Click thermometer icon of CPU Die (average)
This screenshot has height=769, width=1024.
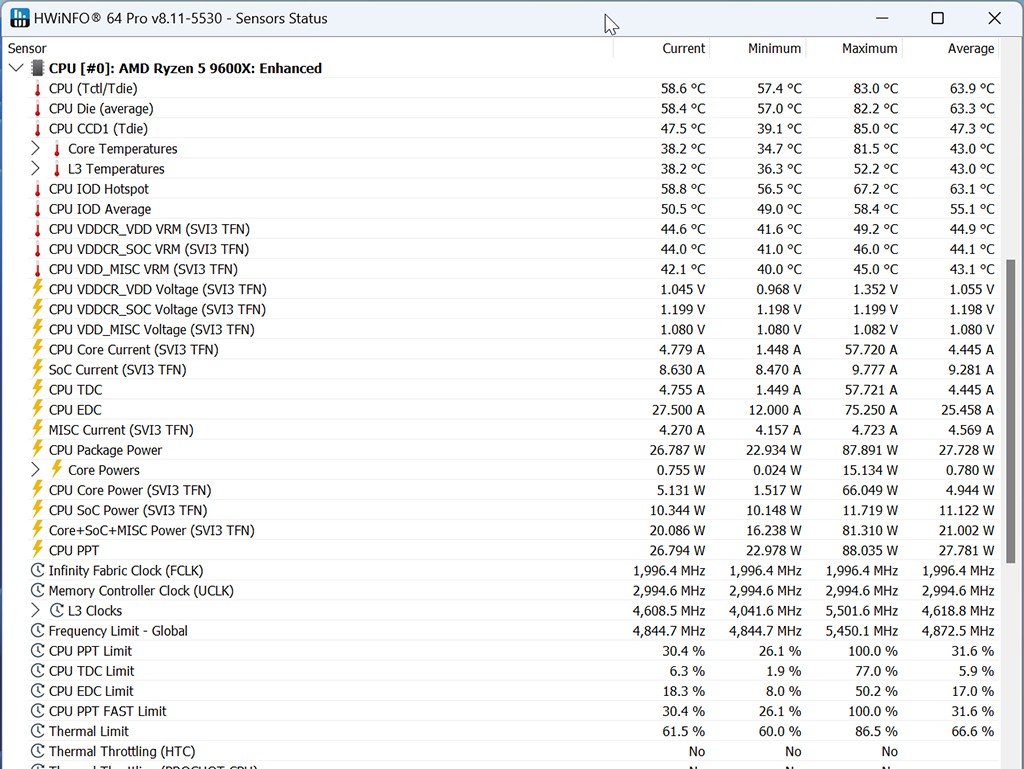coord(38,109)
